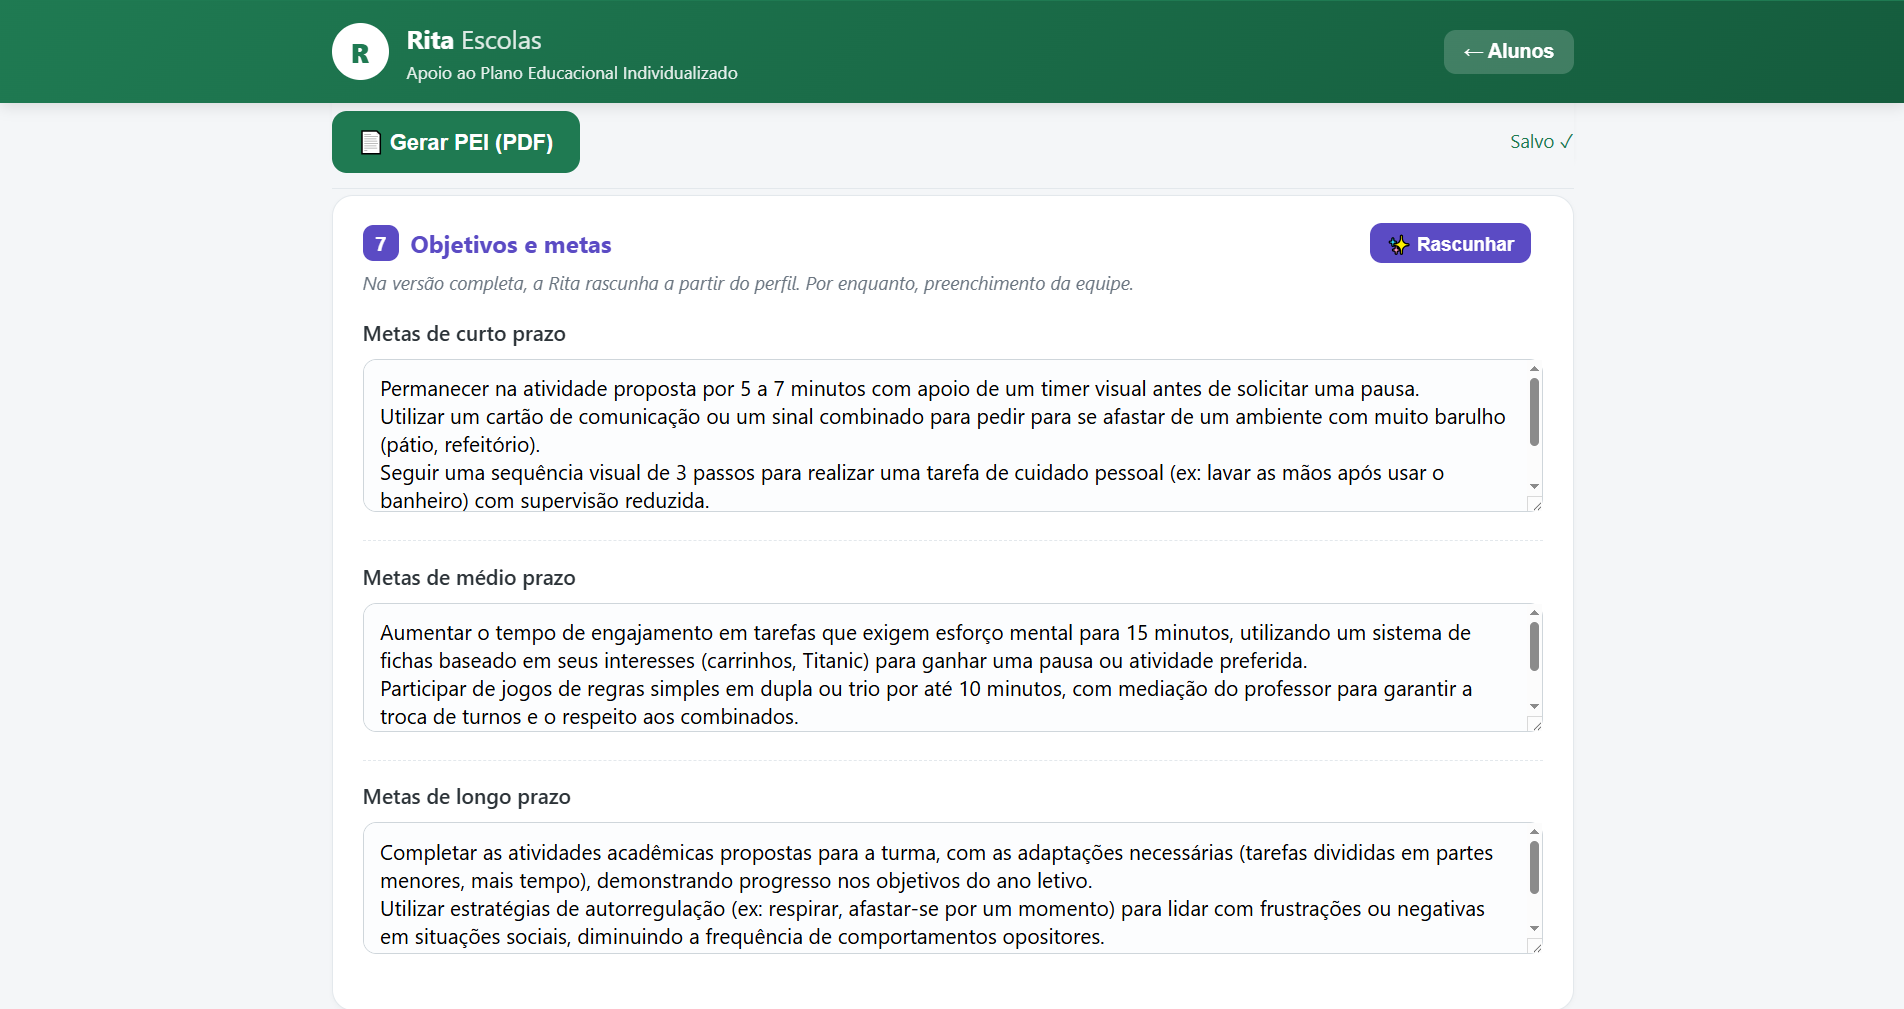
Task: Click the Apoio ao Plano Educacional Individualizado subtitle
Action: pos(572,73)
